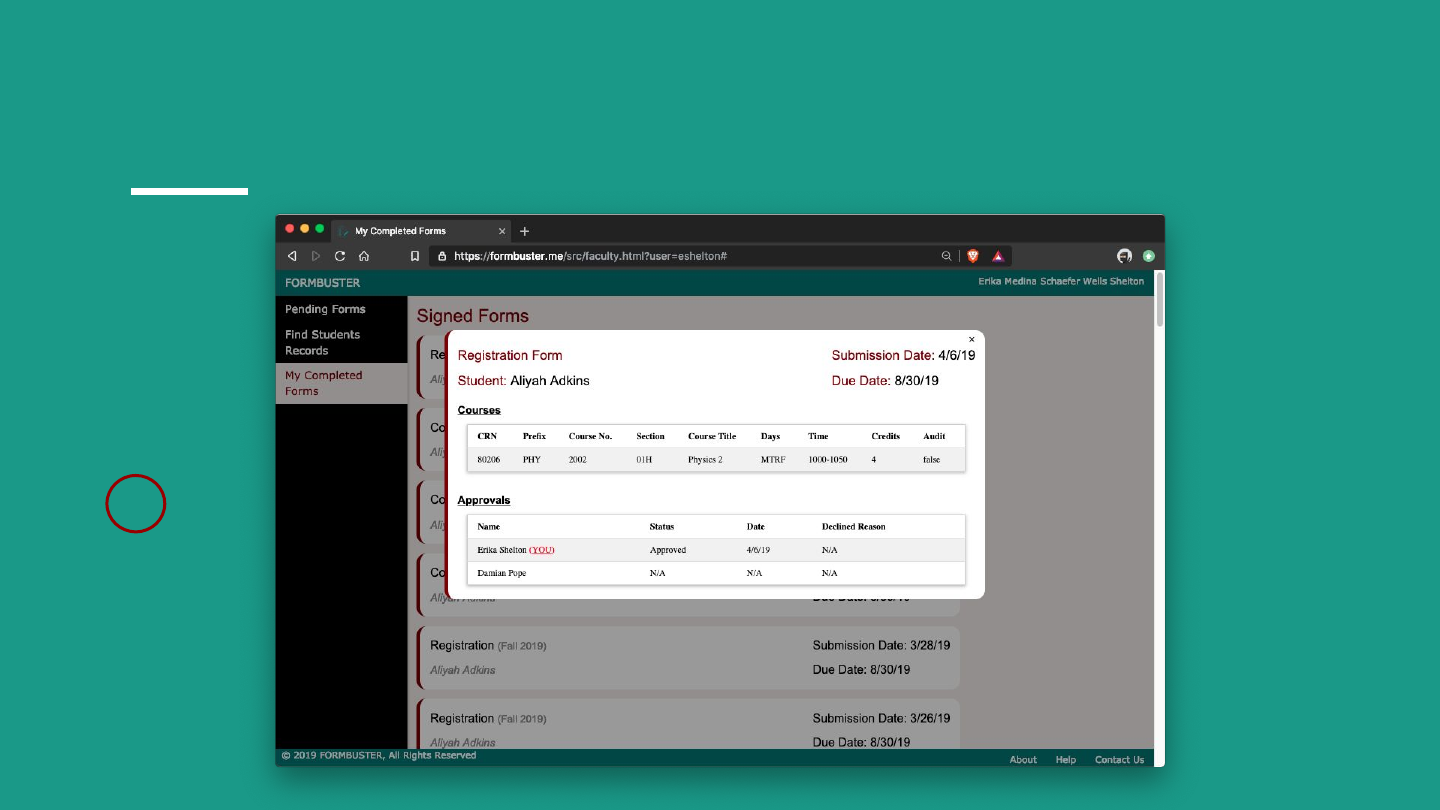Viewport: 1440px width, 810px height.
Task: Open the Registration card submitted 3/26/19
Action: tap(688, 724)
